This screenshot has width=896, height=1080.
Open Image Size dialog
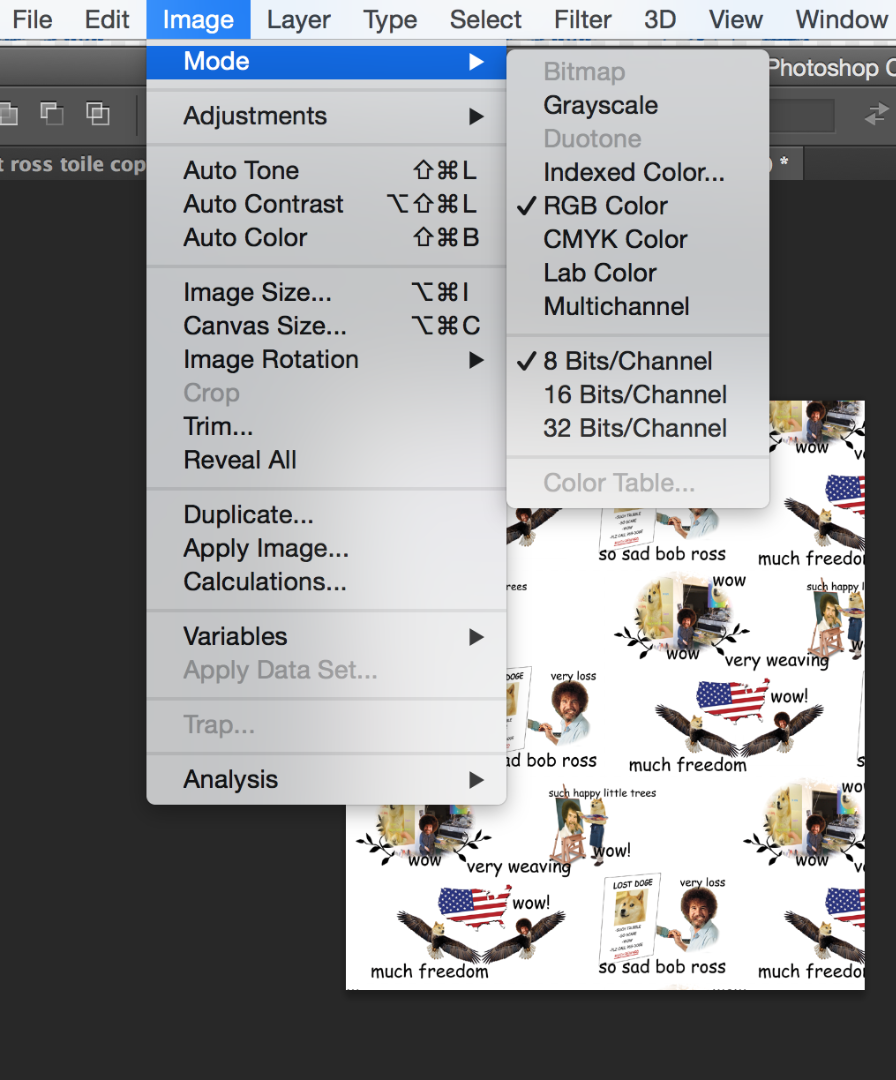(326, 292)
